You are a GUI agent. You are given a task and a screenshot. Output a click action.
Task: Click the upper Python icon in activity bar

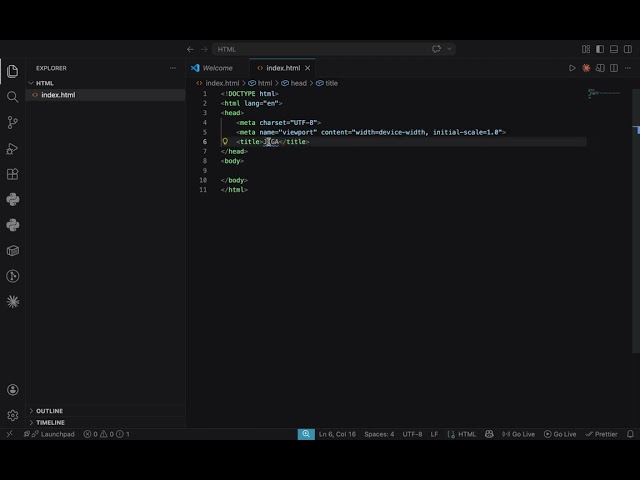[13, 200]
